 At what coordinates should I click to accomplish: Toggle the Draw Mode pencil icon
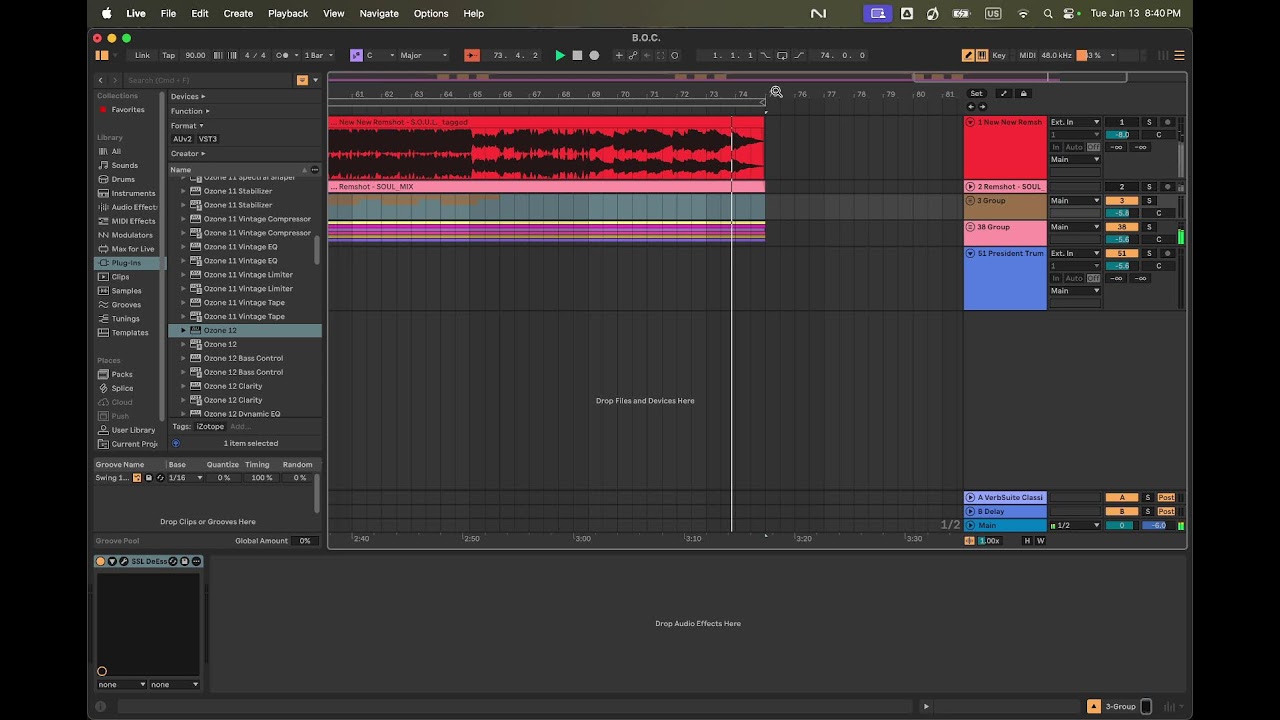coord(968,55)
